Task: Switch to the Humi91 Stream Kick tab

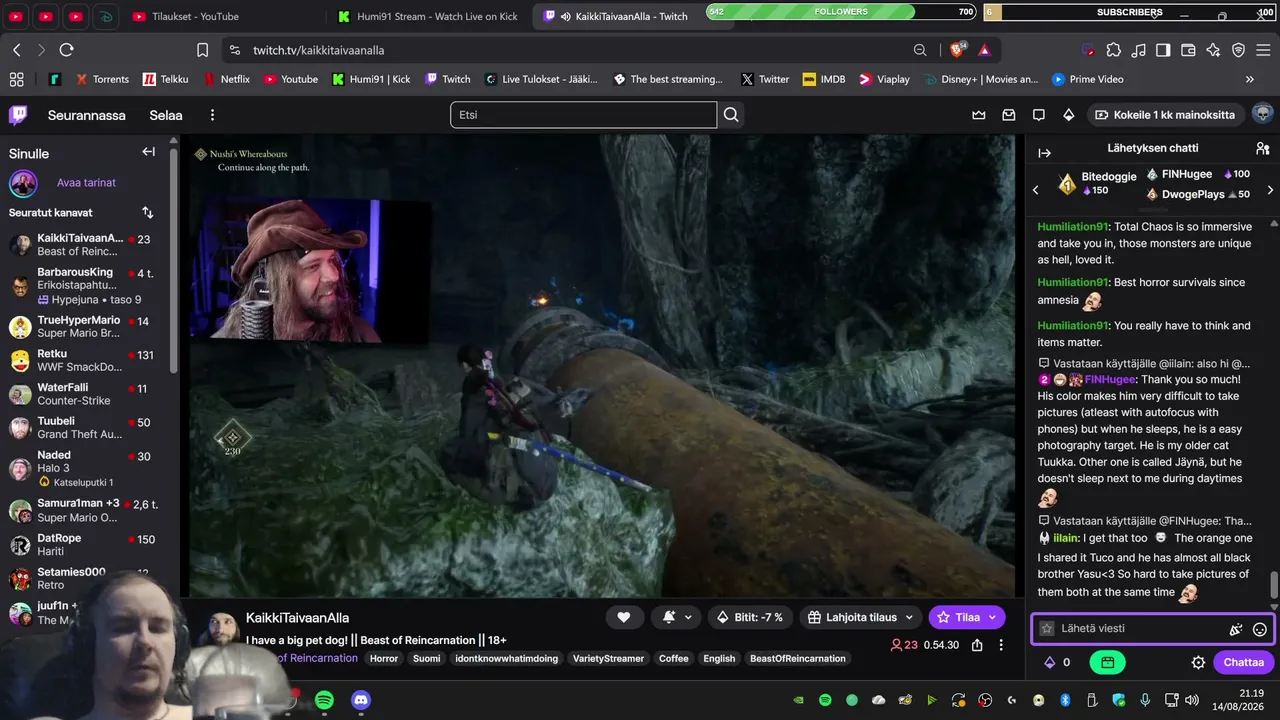Action: [426, 16]
